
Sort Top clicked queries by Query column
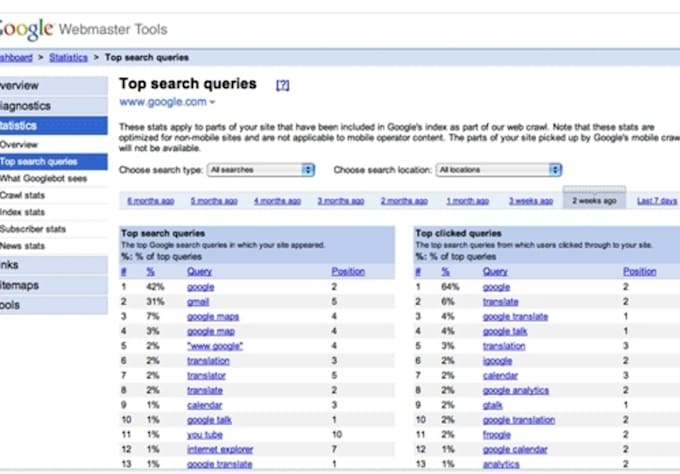coord(495,271)
